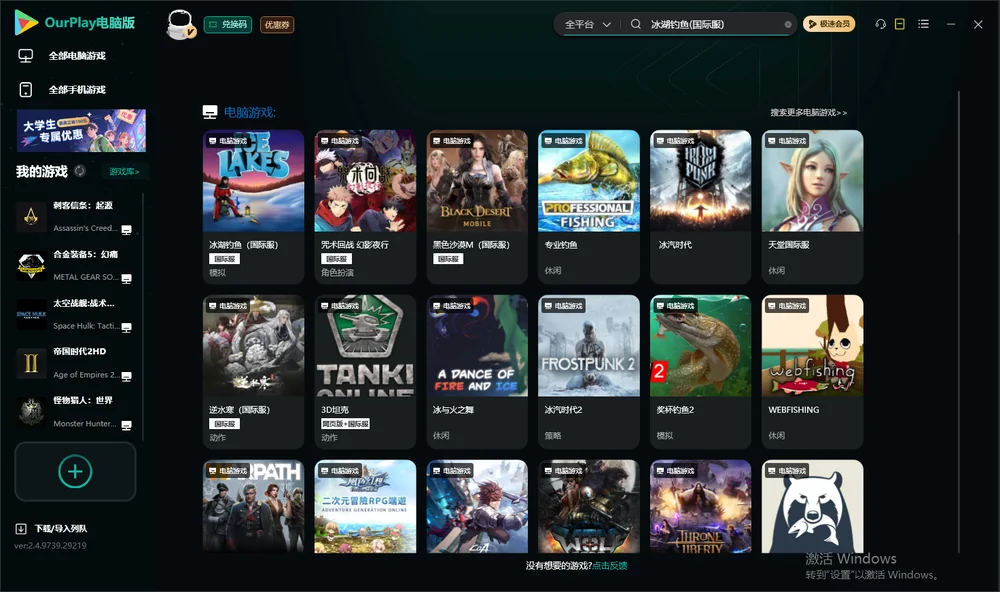Open the 大学生专属优惠 banner

point(81,131)
